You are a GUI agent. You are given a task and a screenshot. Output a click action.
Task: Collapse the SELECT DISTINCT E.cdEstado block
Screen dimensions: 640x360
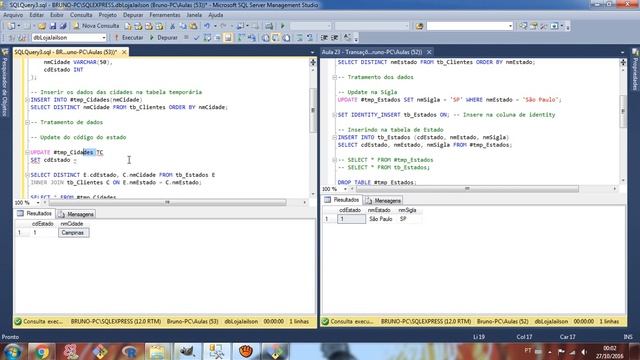tap(27, 175)
